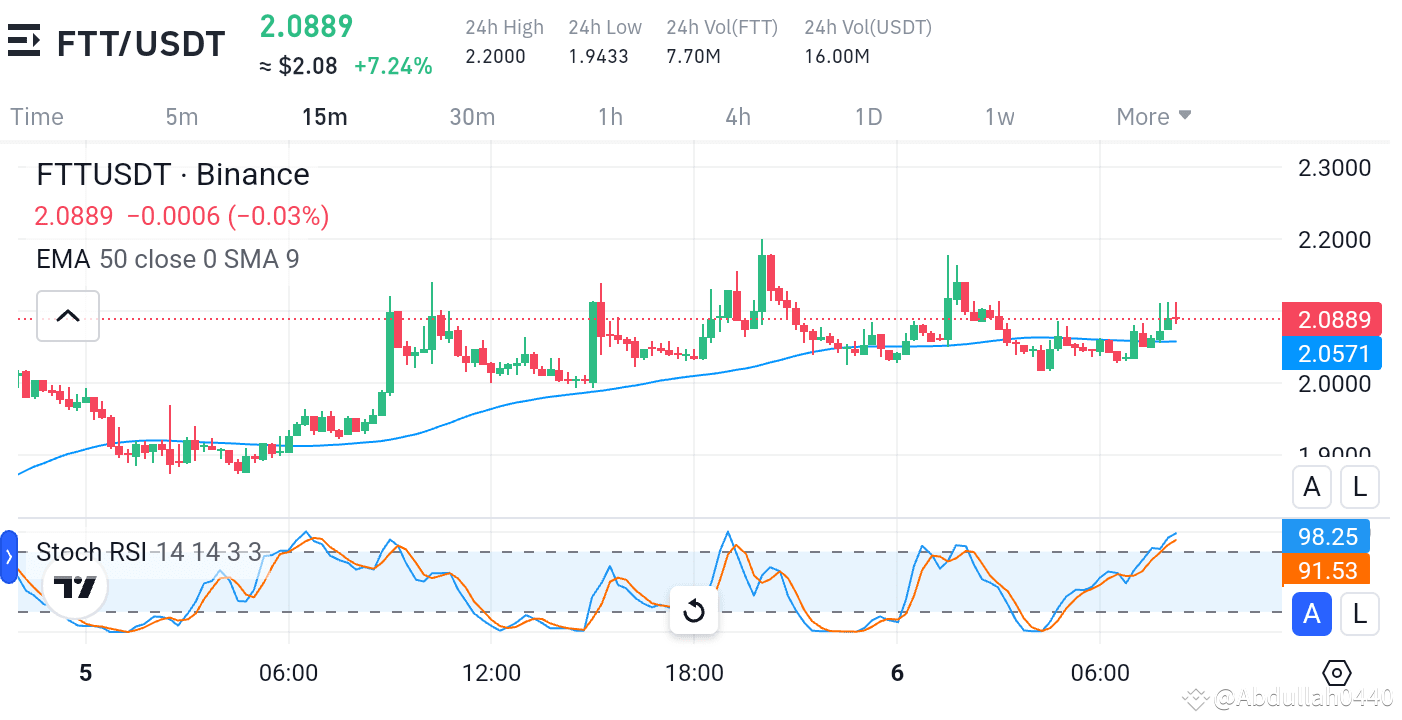
Task: Click the "L" button below the Stoch RSI panel
Action: click(x=1359, y=614)
